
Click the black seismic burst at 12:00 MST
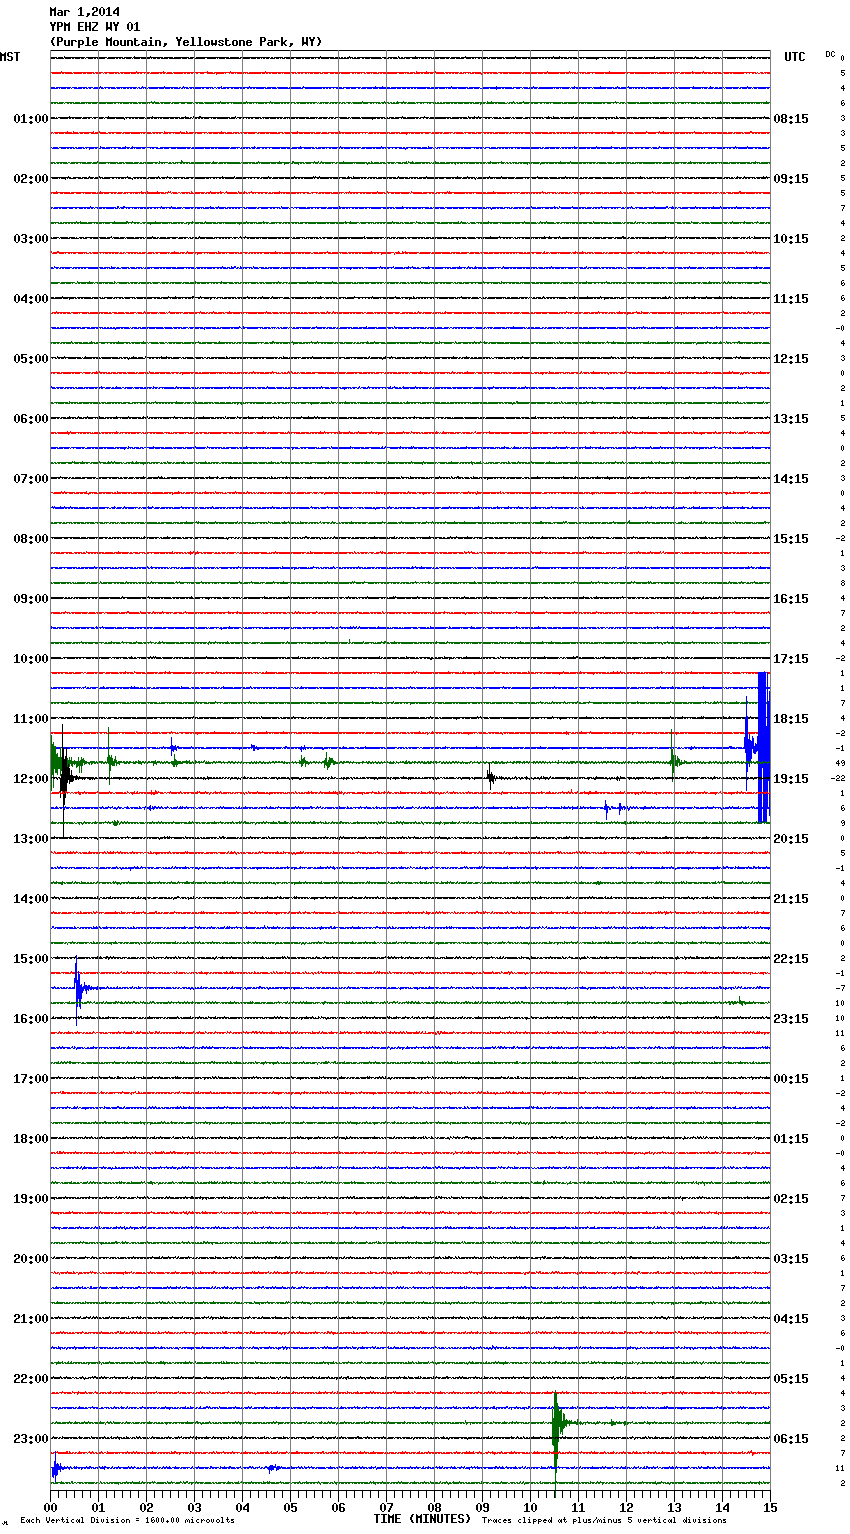coord(64,777)
